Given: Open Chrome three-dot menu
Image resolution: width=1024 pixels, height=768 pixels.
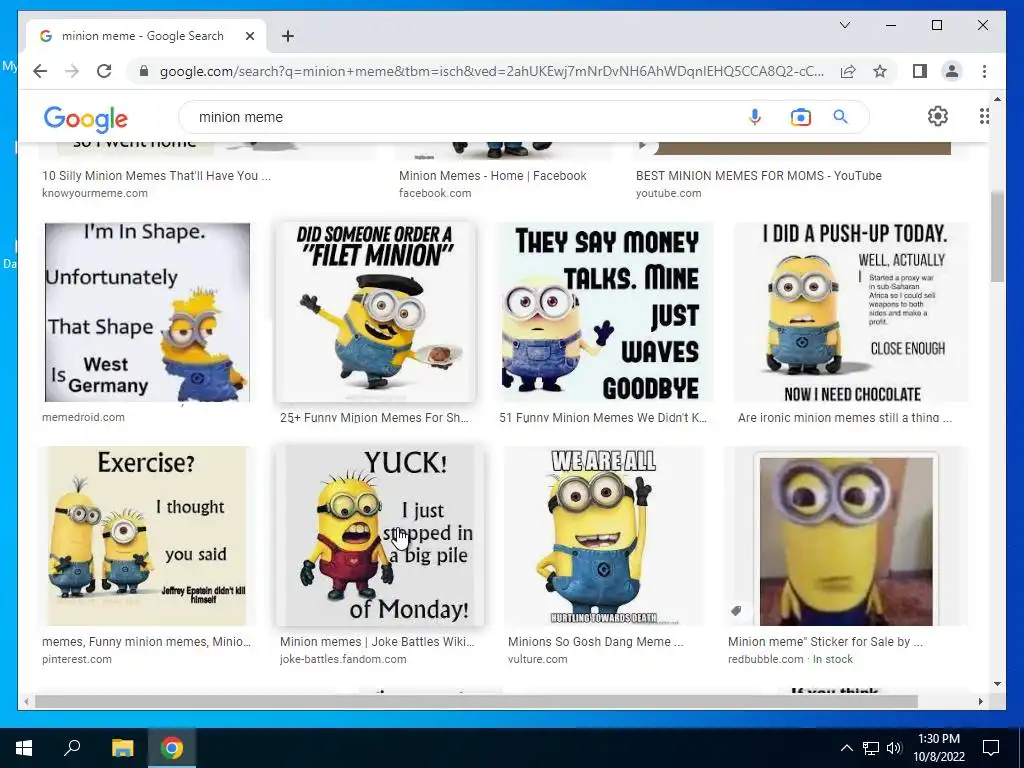Looking at the screenshot, I should (x=984, y=71).
